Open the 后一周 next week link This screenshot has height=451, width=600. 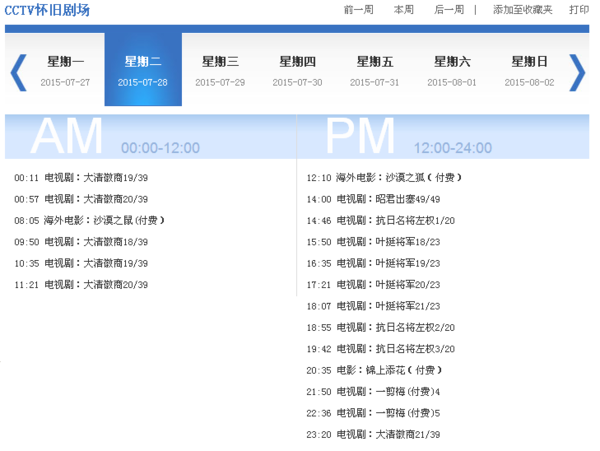(449, 10)
